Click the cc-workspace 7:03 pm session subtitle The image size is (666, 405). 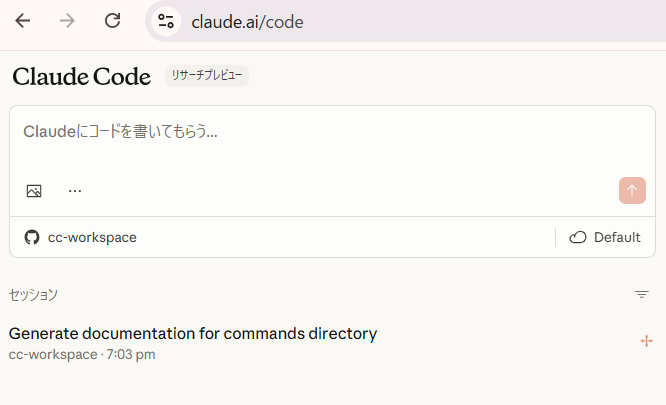82,354
